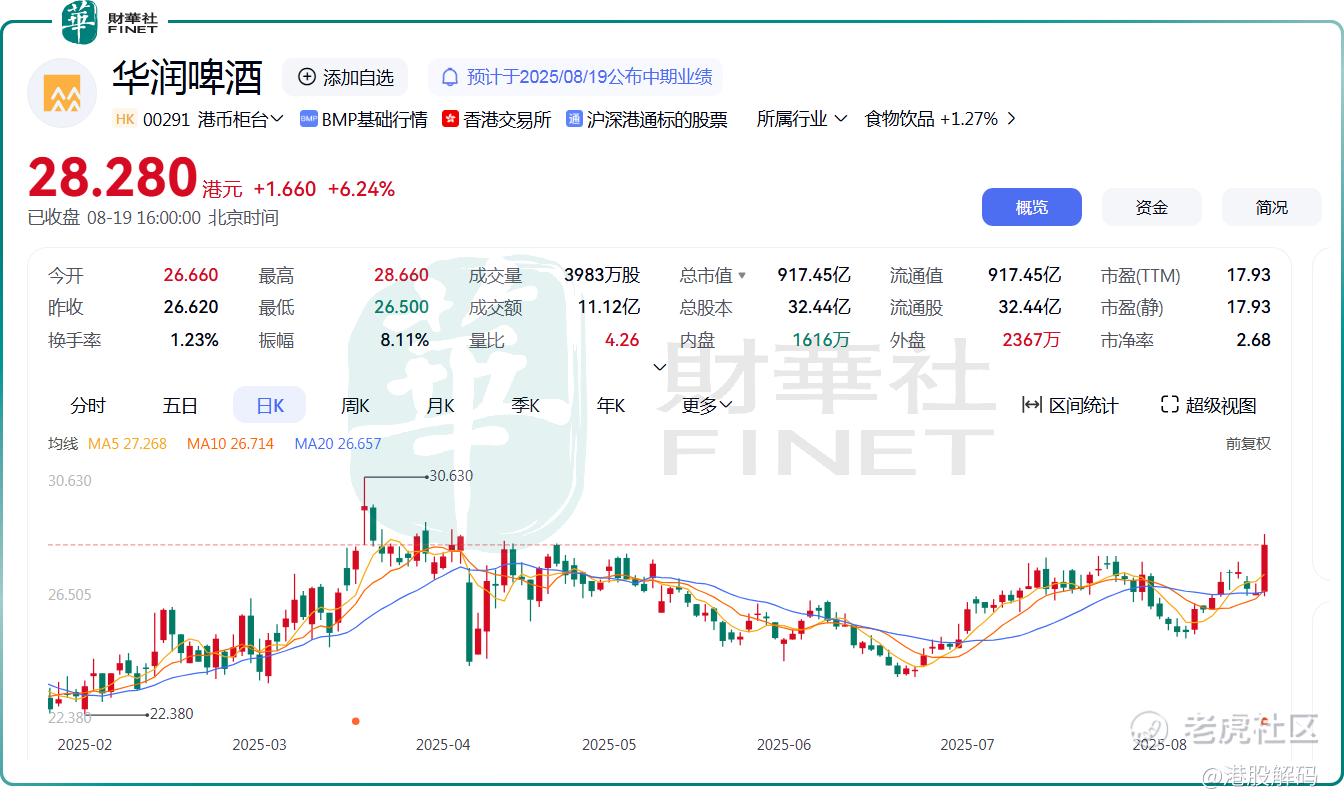Image resolution: width=1344 pixels, height=806 pixels.
Task: Click the stock name 华润啤酒
Action: coord(187,77)
